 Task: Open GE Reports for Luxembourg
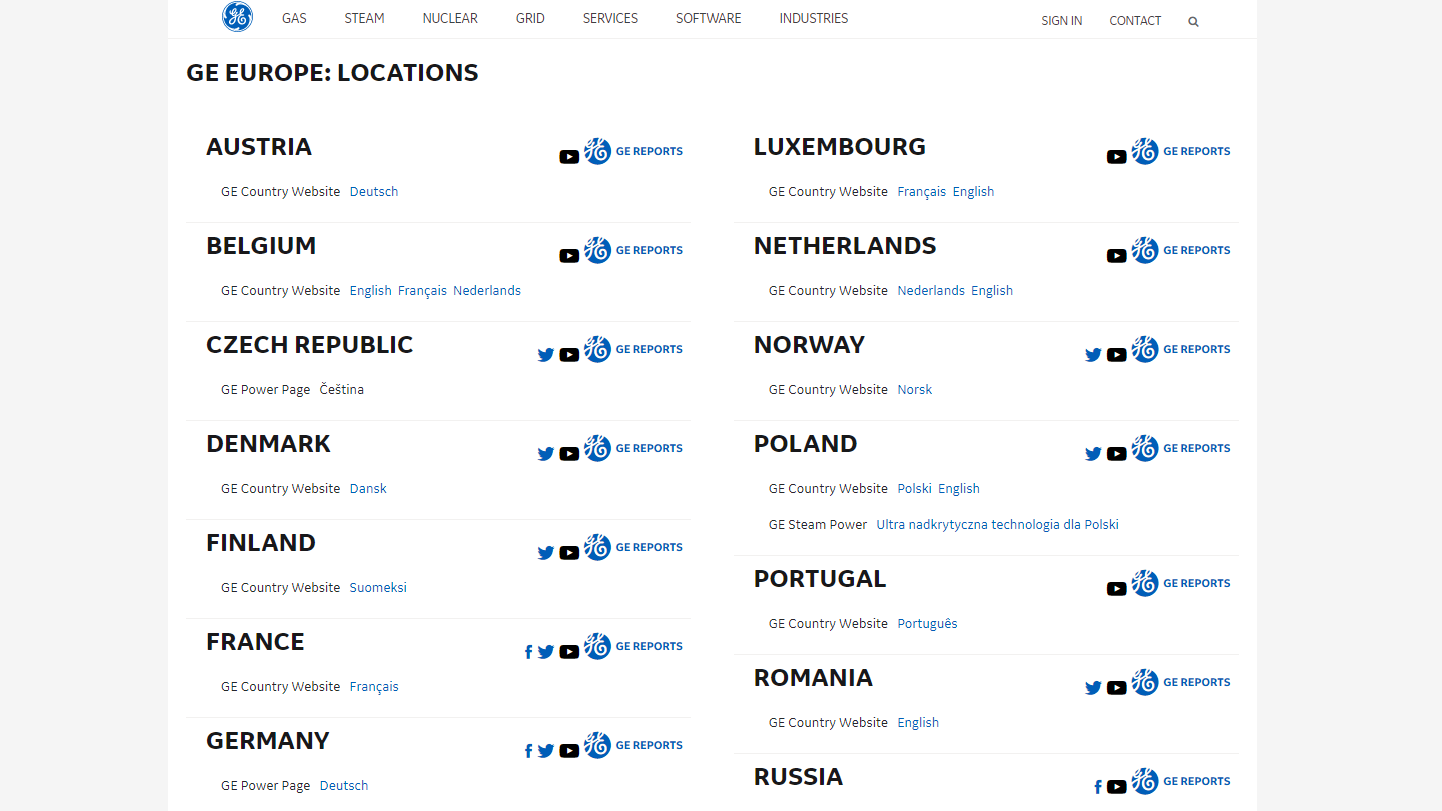[x=1181, y=151]
